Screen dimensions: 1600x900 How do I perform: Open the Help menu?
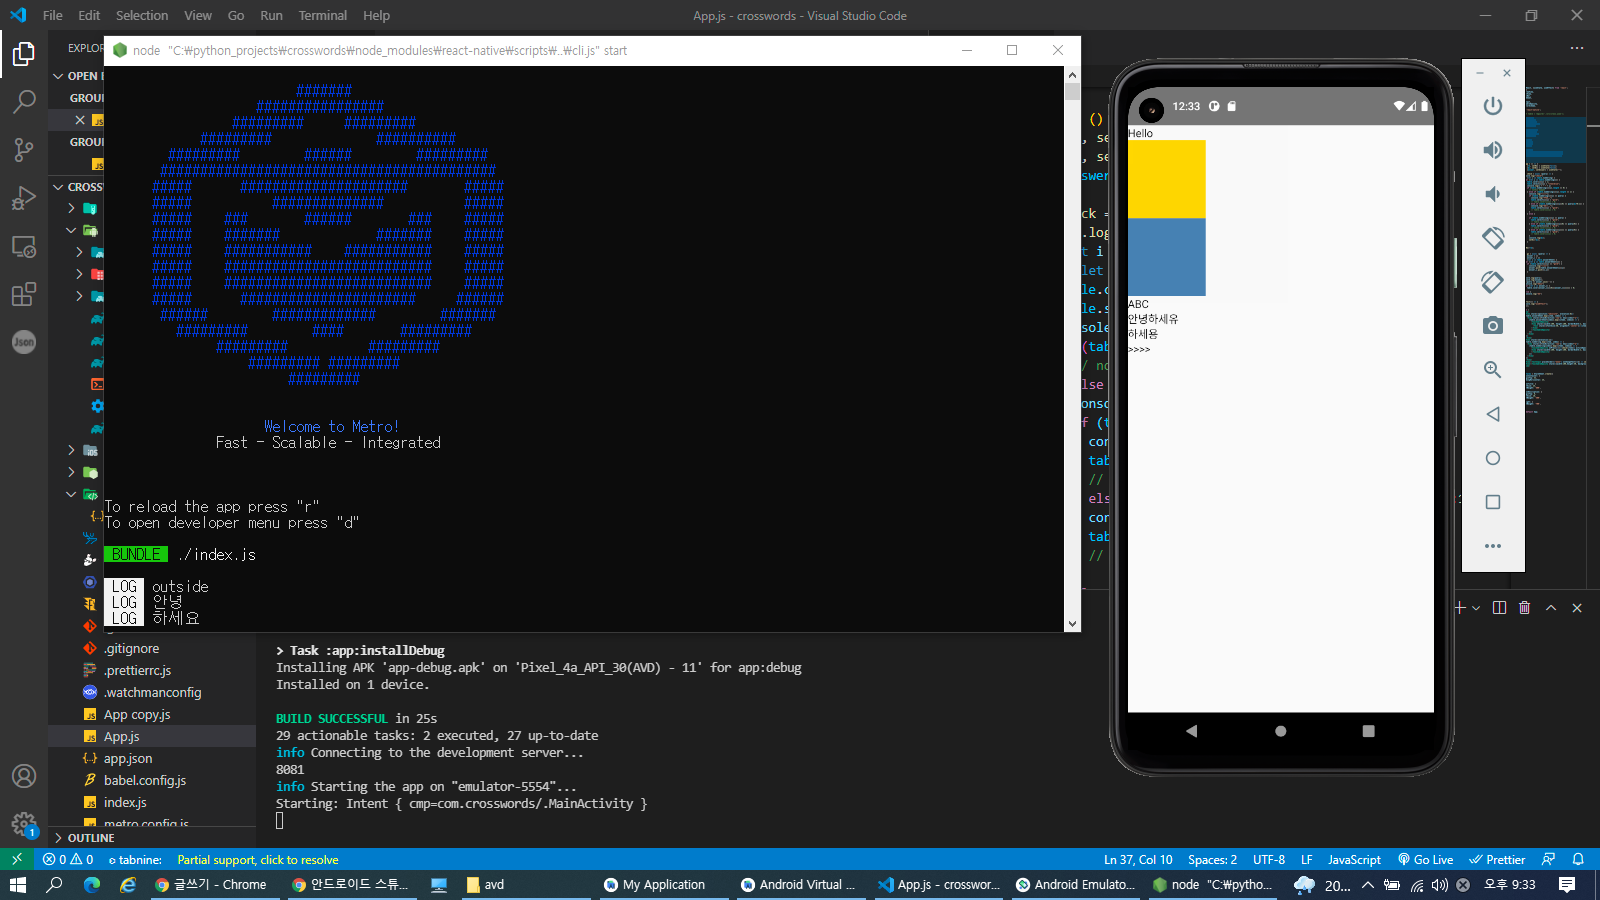tap(376, 15)
